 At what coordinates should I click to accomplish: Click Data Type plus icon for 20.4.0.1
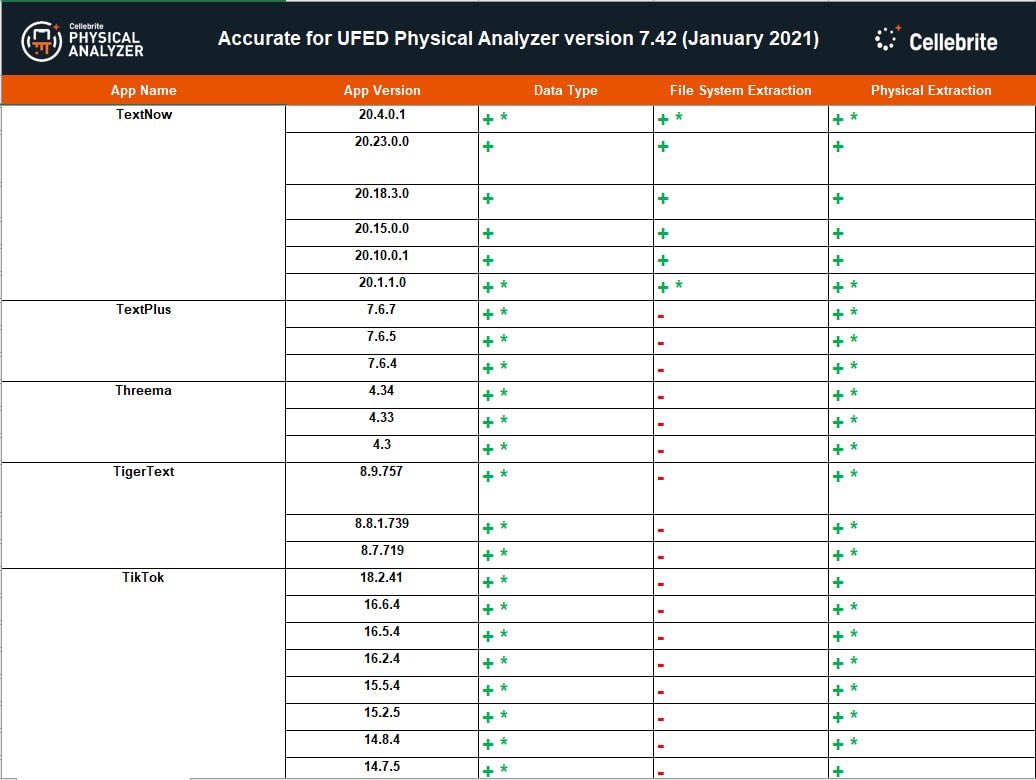[x=488, y=120]
